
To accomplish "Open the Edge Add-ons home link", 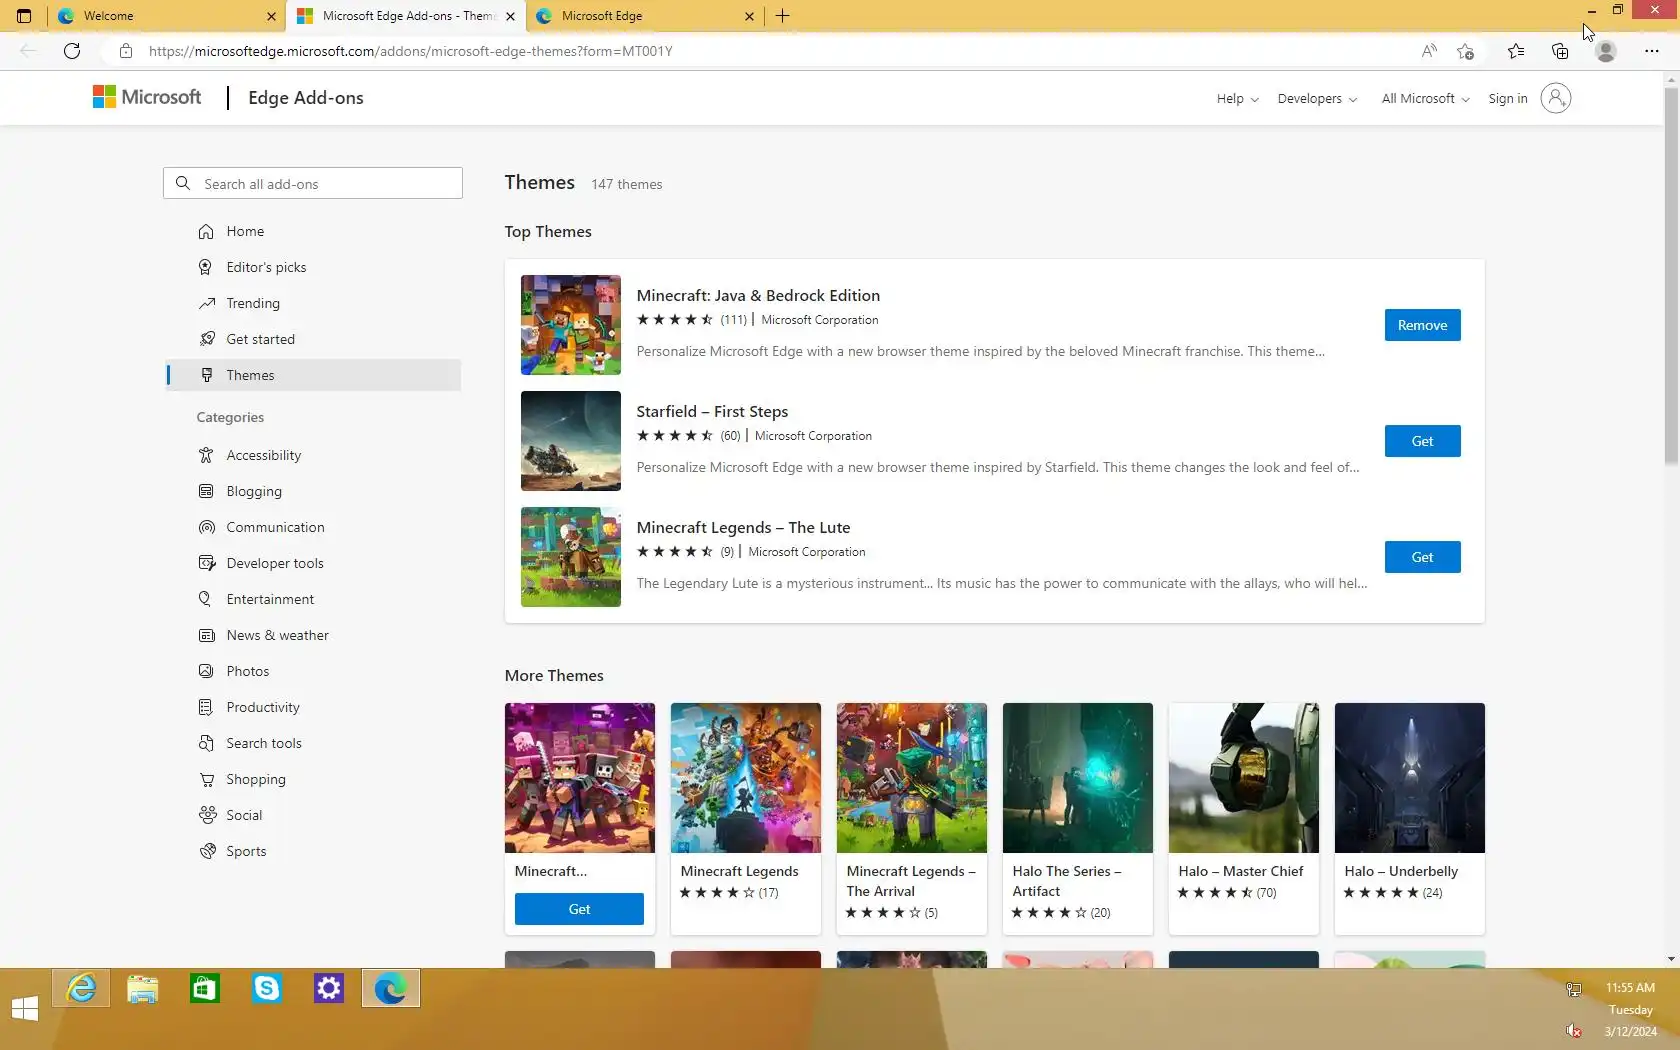I will (306, 98).
